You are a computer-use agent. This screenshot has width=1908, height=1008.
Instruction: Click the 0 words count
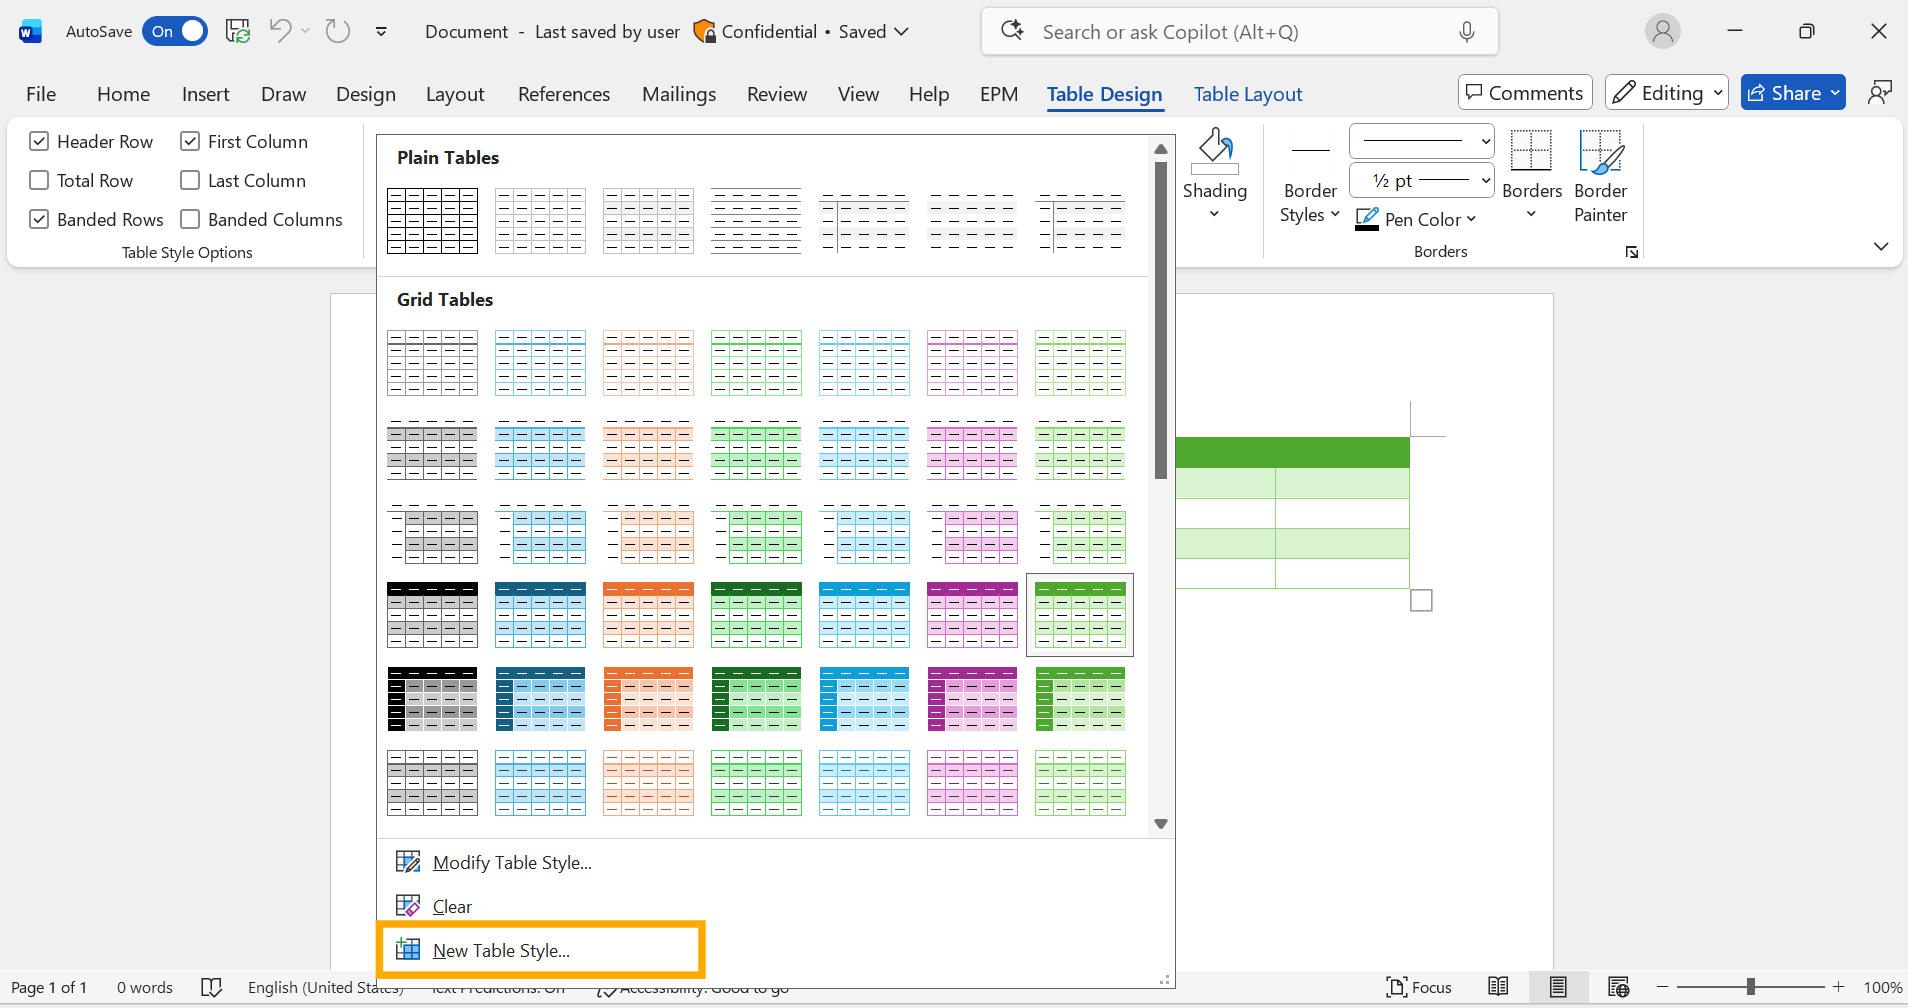coord(145,987)
